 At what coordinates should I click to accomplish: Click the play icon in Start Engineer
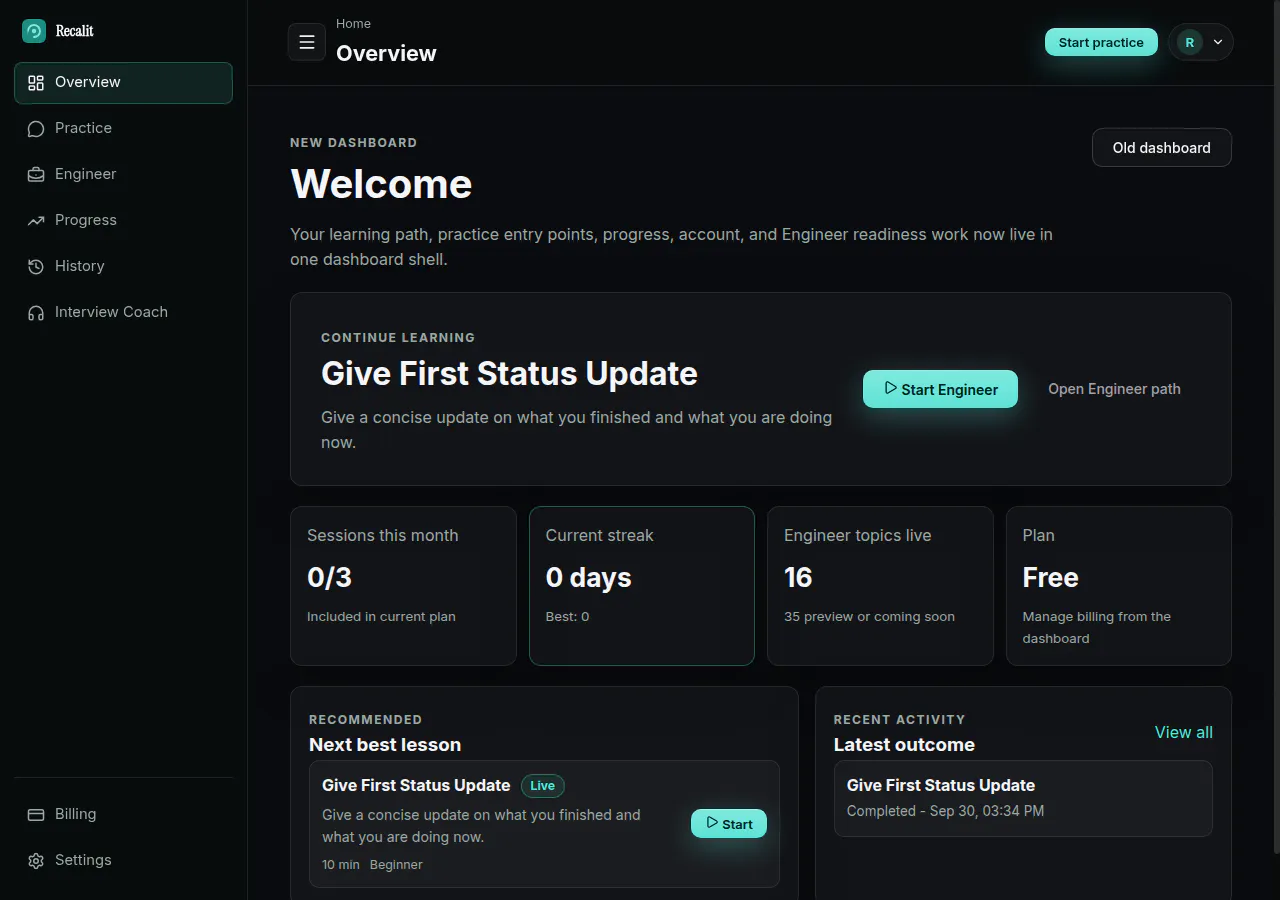pos(890,388)
